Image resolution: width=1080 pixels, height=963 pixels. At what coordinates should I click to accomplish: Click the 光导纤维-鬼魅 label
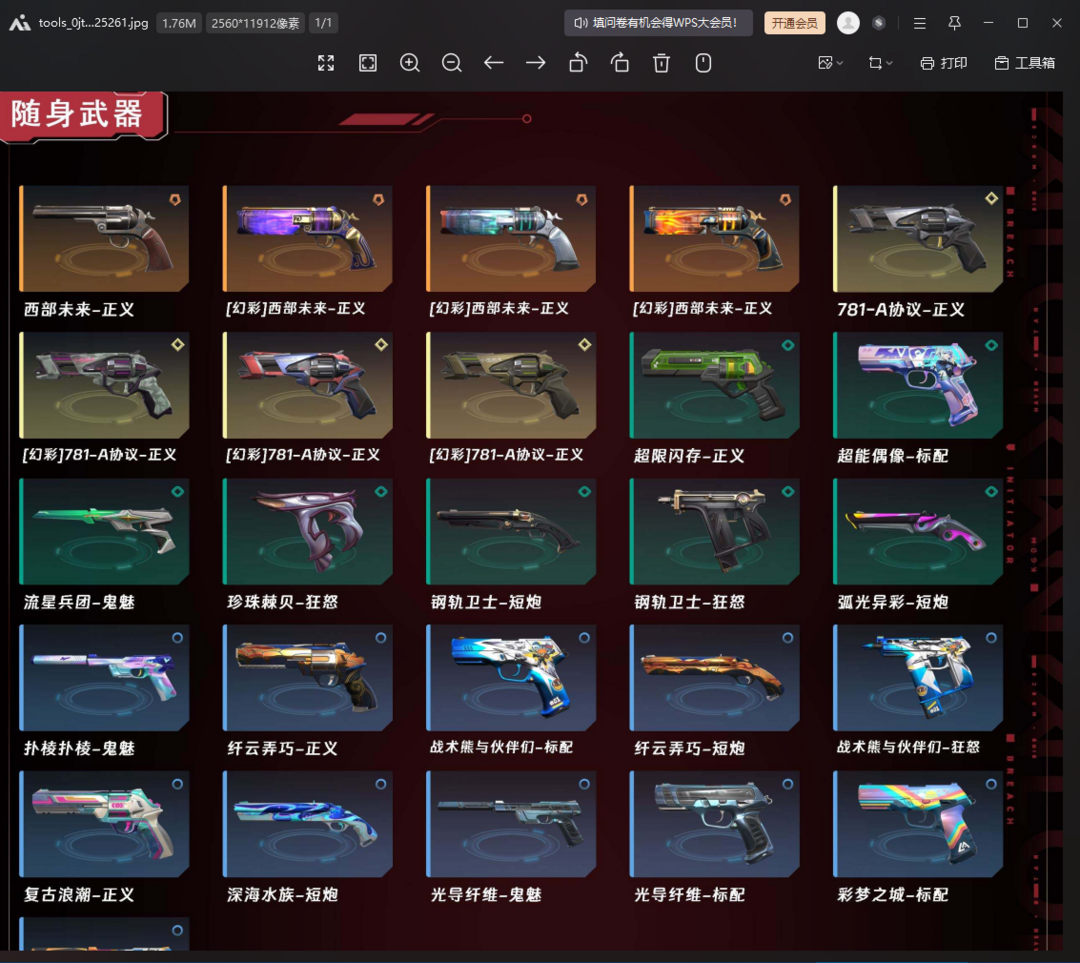click(486, 895)
